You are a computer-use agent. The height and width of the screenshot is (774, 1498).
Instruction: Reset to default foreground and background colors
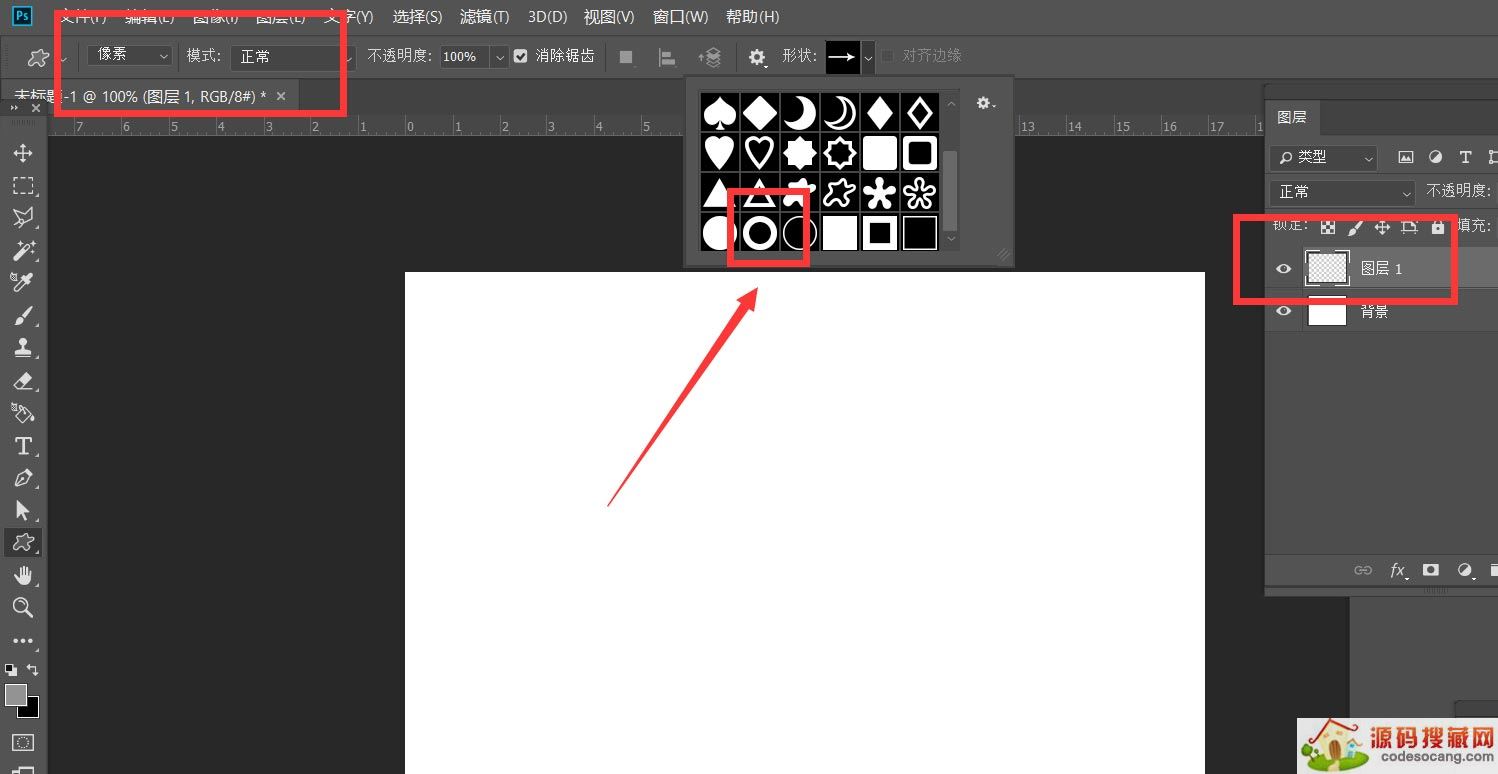coord(11,669)
